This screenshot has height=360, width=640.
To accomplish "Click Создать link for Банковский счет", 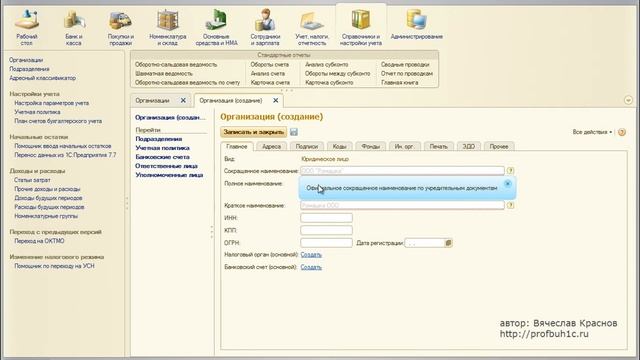I will (311, 267).
